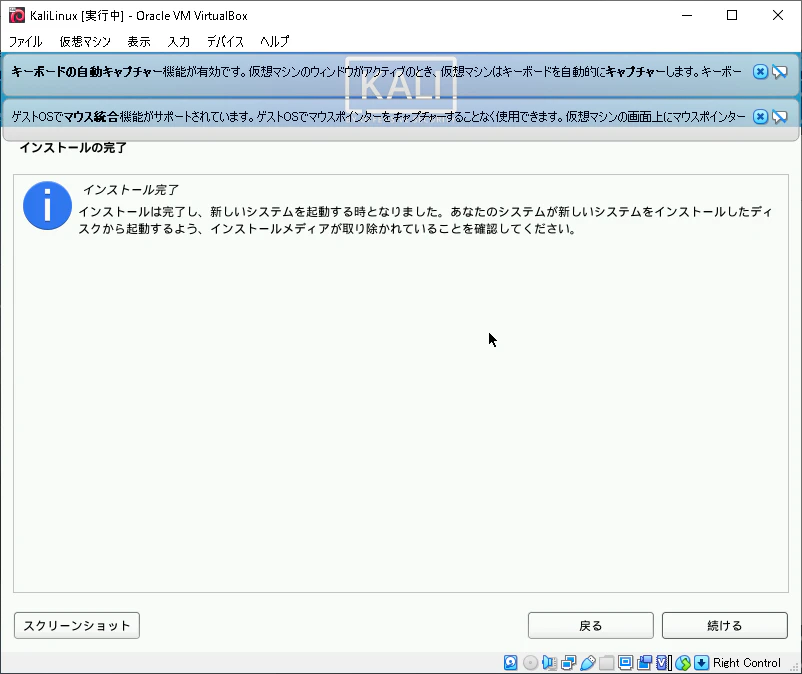Click the recording status icon

coord(644,663)
